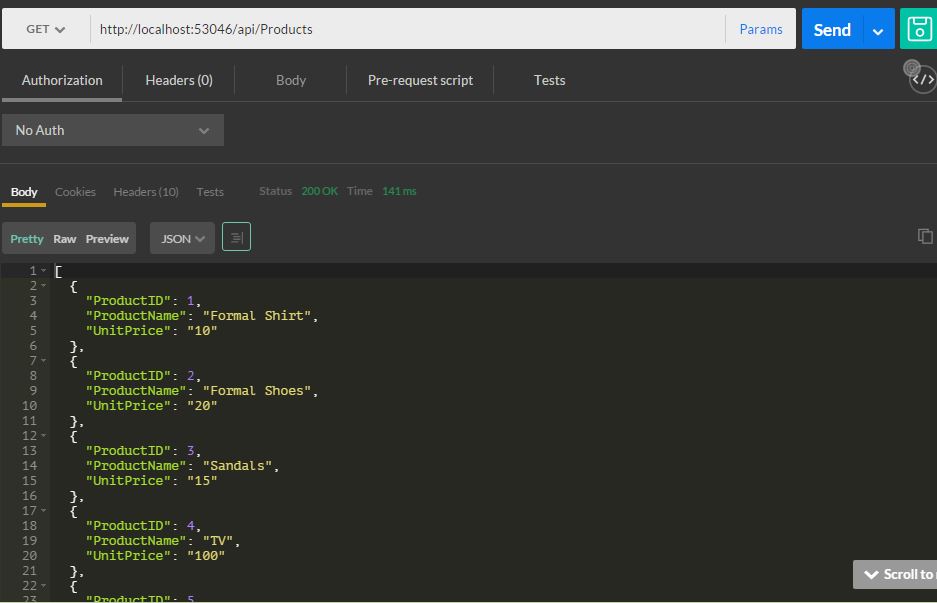Viewport: 937px width, 603px height.
Task: Click the Params button
Action: 761,29
